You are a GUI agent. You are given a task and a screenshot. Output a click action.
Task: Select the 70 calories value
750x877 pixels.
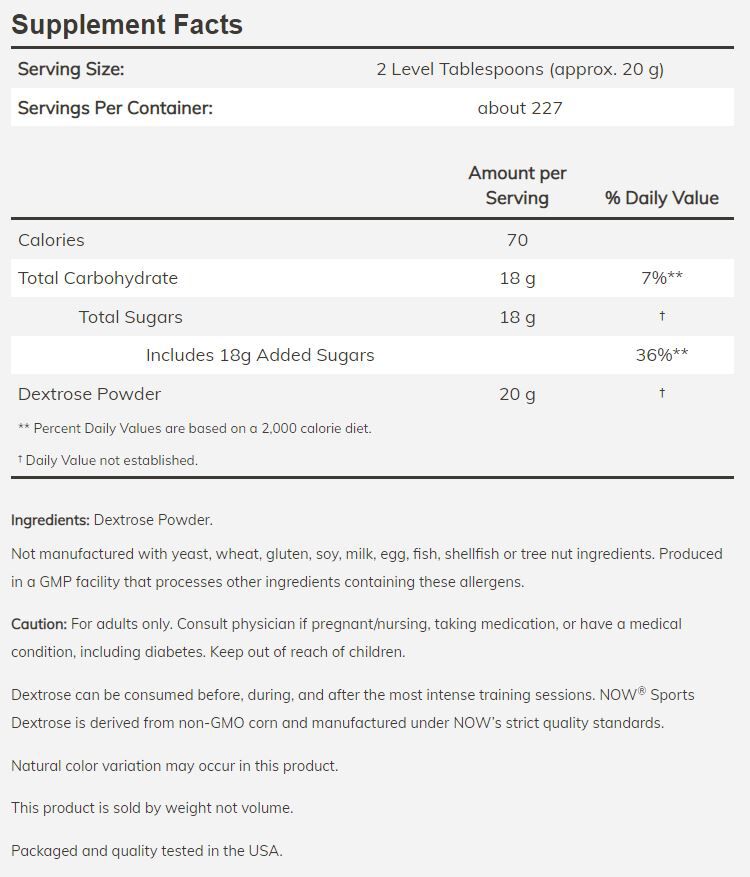[517, 240]
